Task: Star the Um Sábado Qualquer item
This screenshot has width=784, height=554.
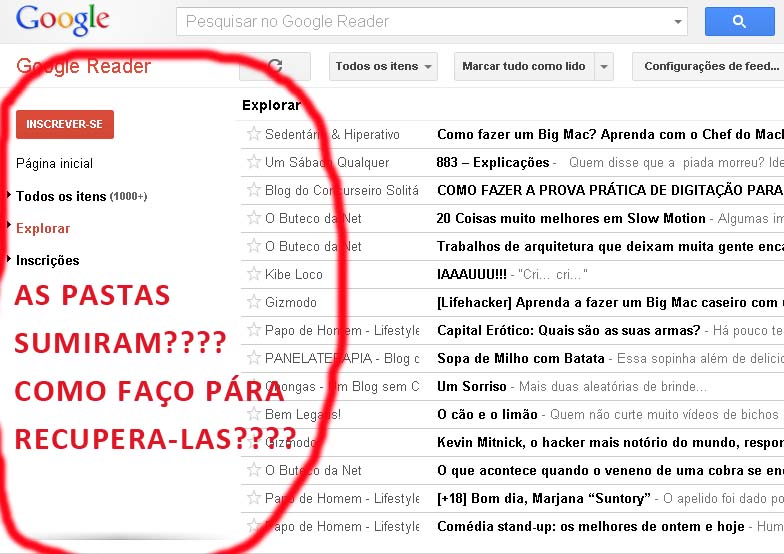Action: 254,162
